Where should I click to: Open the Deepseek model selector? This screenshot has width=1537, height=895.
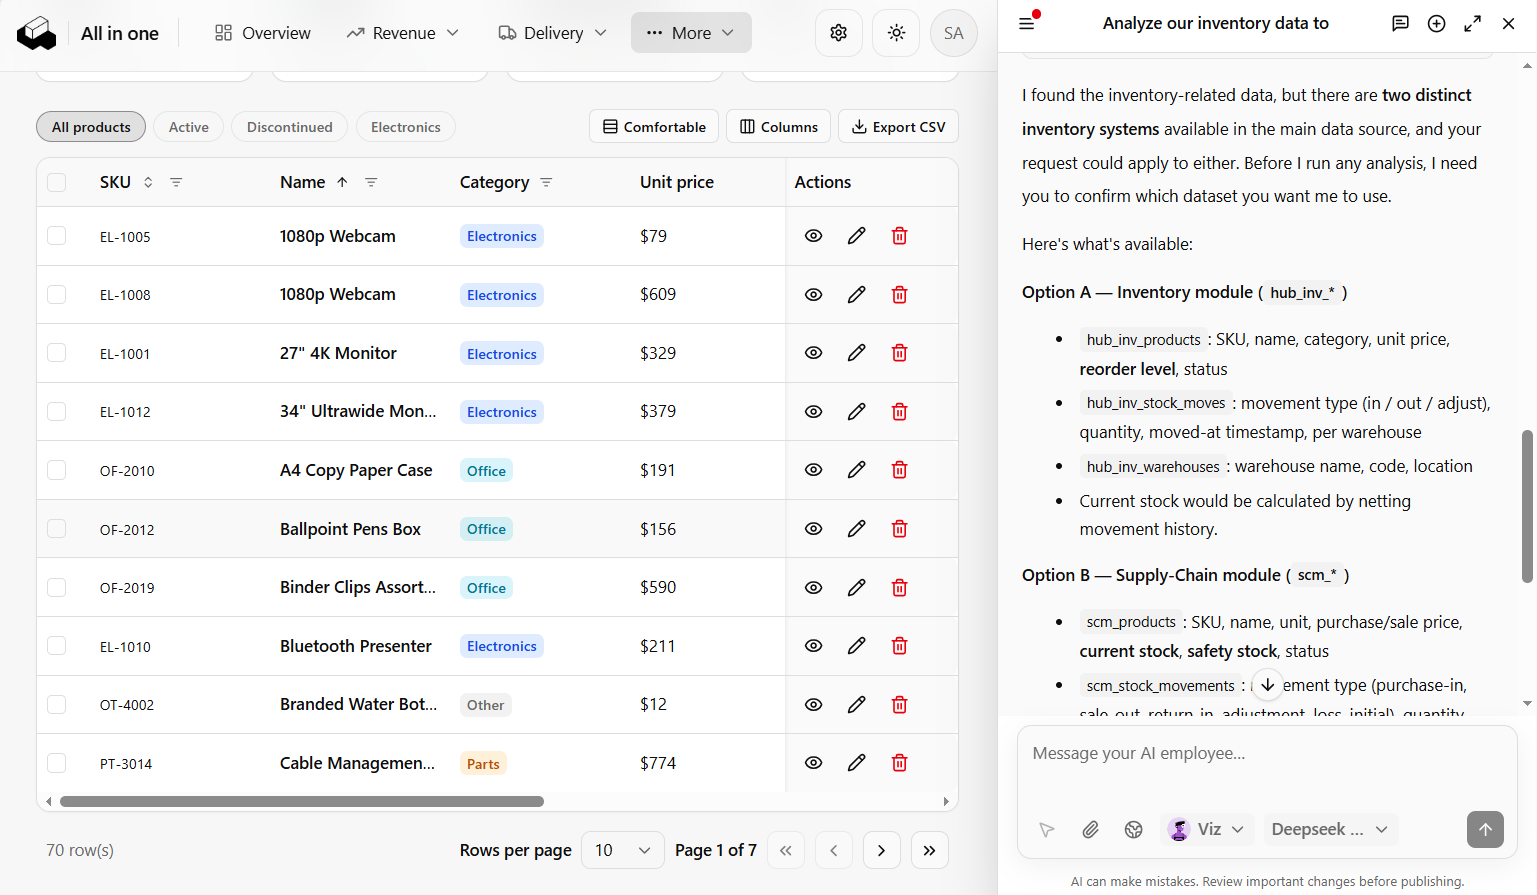pyautogui.click(x=1330, y=829)
